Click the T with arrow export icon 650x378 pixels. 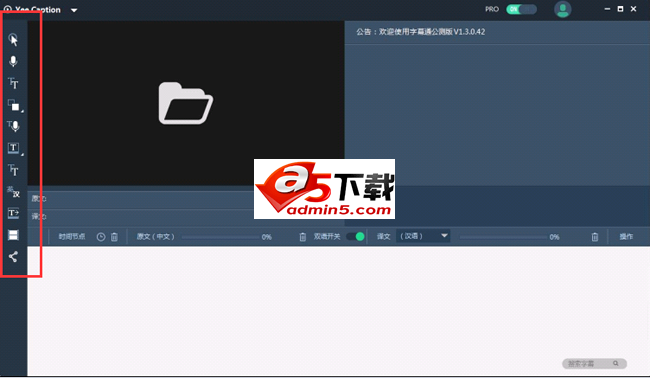point(13,213)
